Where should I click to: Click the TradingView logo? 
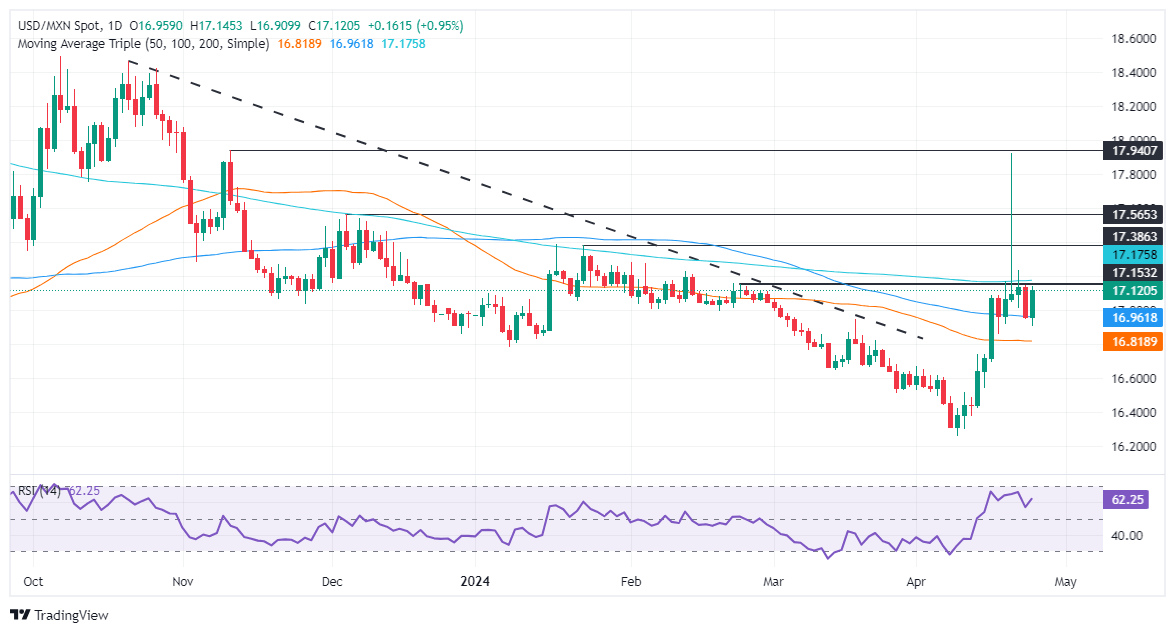click(59, 615)
